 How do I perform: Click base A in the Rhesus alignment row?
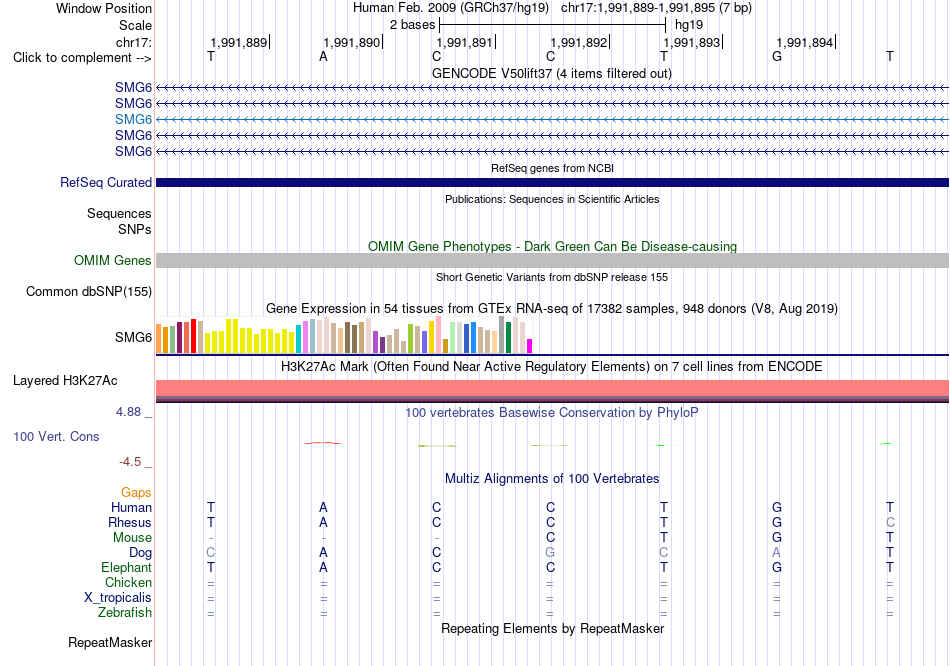(x=324, y=522)
